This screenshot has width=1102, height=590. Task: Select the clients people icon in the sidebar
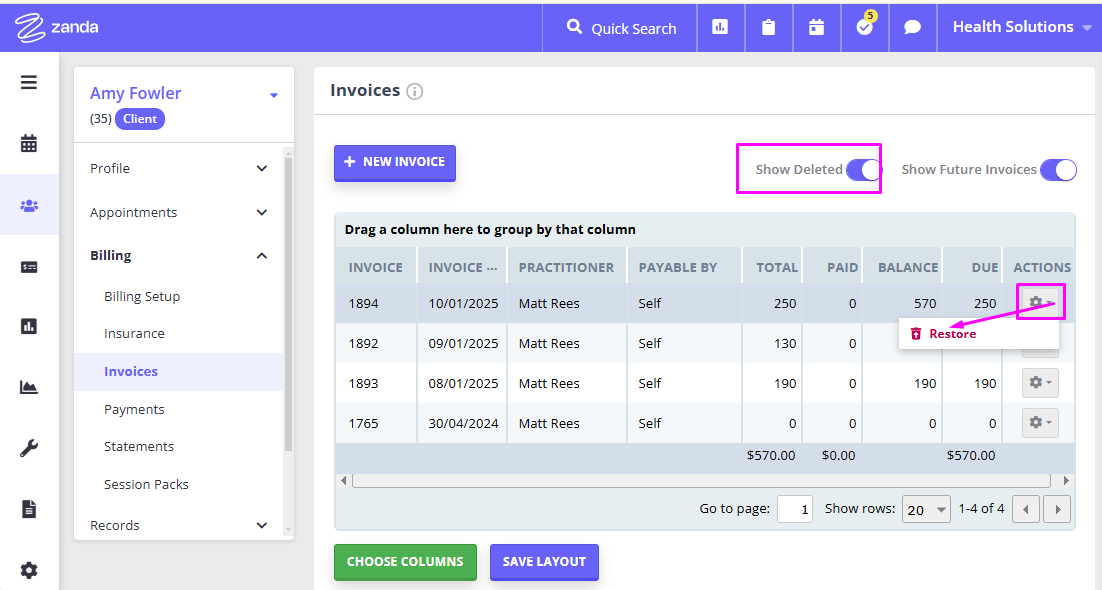tap(29, 204)
